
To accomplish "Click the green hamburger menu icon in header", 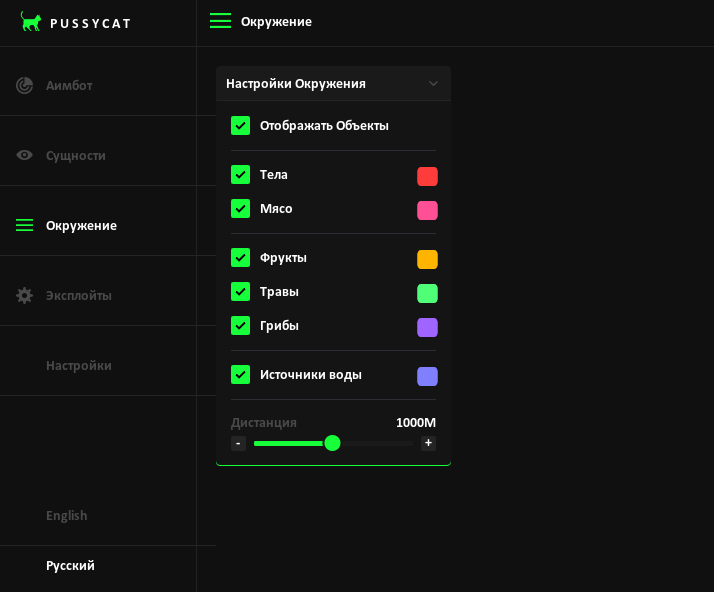I will 220,21.
